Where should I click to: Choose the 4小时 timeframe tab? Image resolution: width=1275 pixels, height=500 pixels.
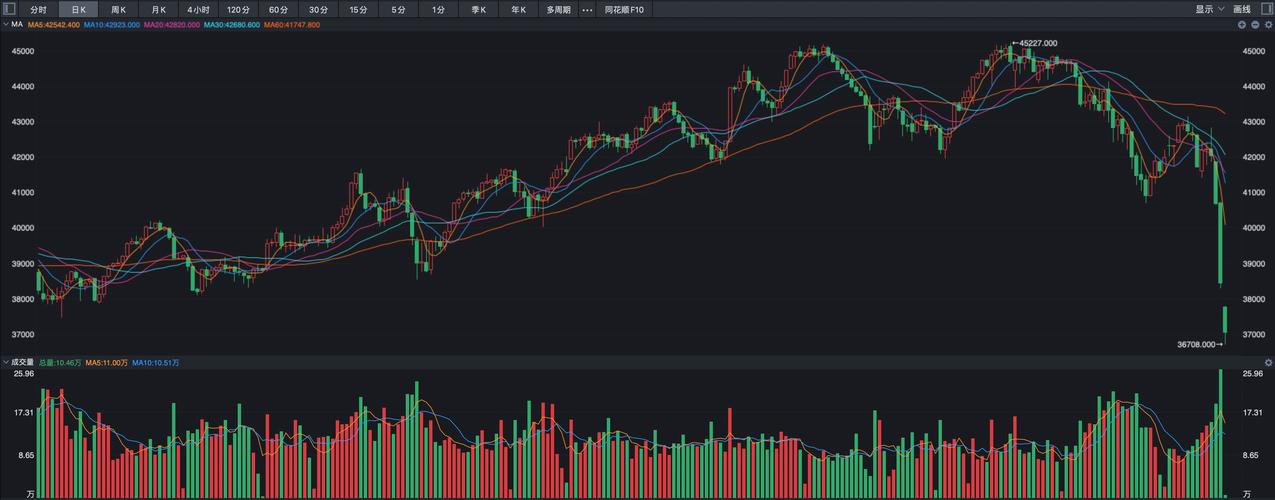coord(198,10)
